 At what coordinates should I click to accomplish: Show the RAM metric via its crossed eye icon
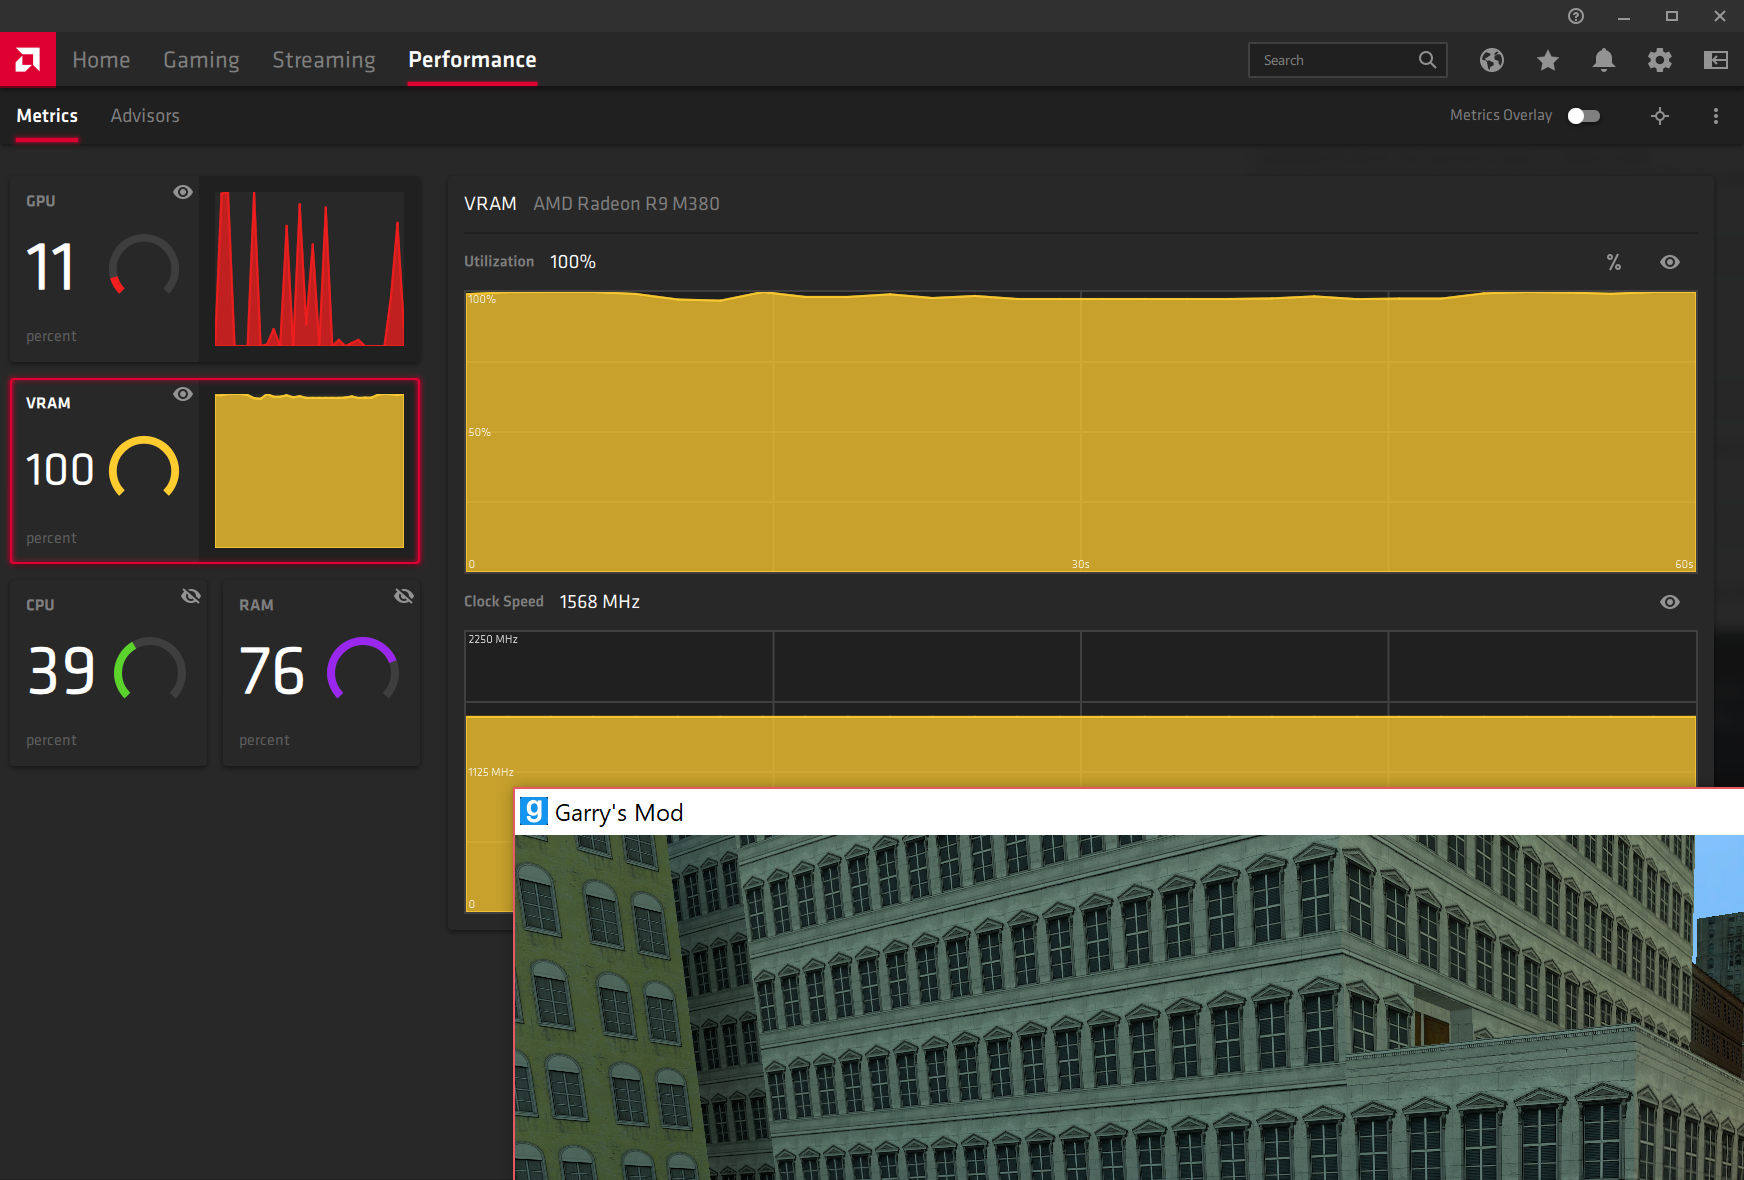pos(404,595)
